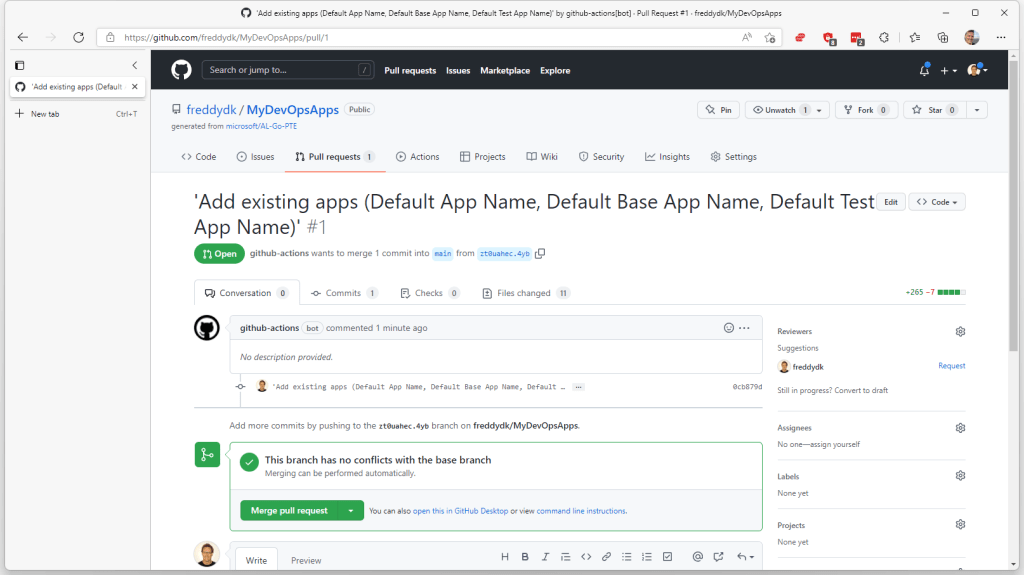Open browser settings and more menu
Image resolution: width=1024 pixels, height=575 pixels.
[x=1001, y=37]
